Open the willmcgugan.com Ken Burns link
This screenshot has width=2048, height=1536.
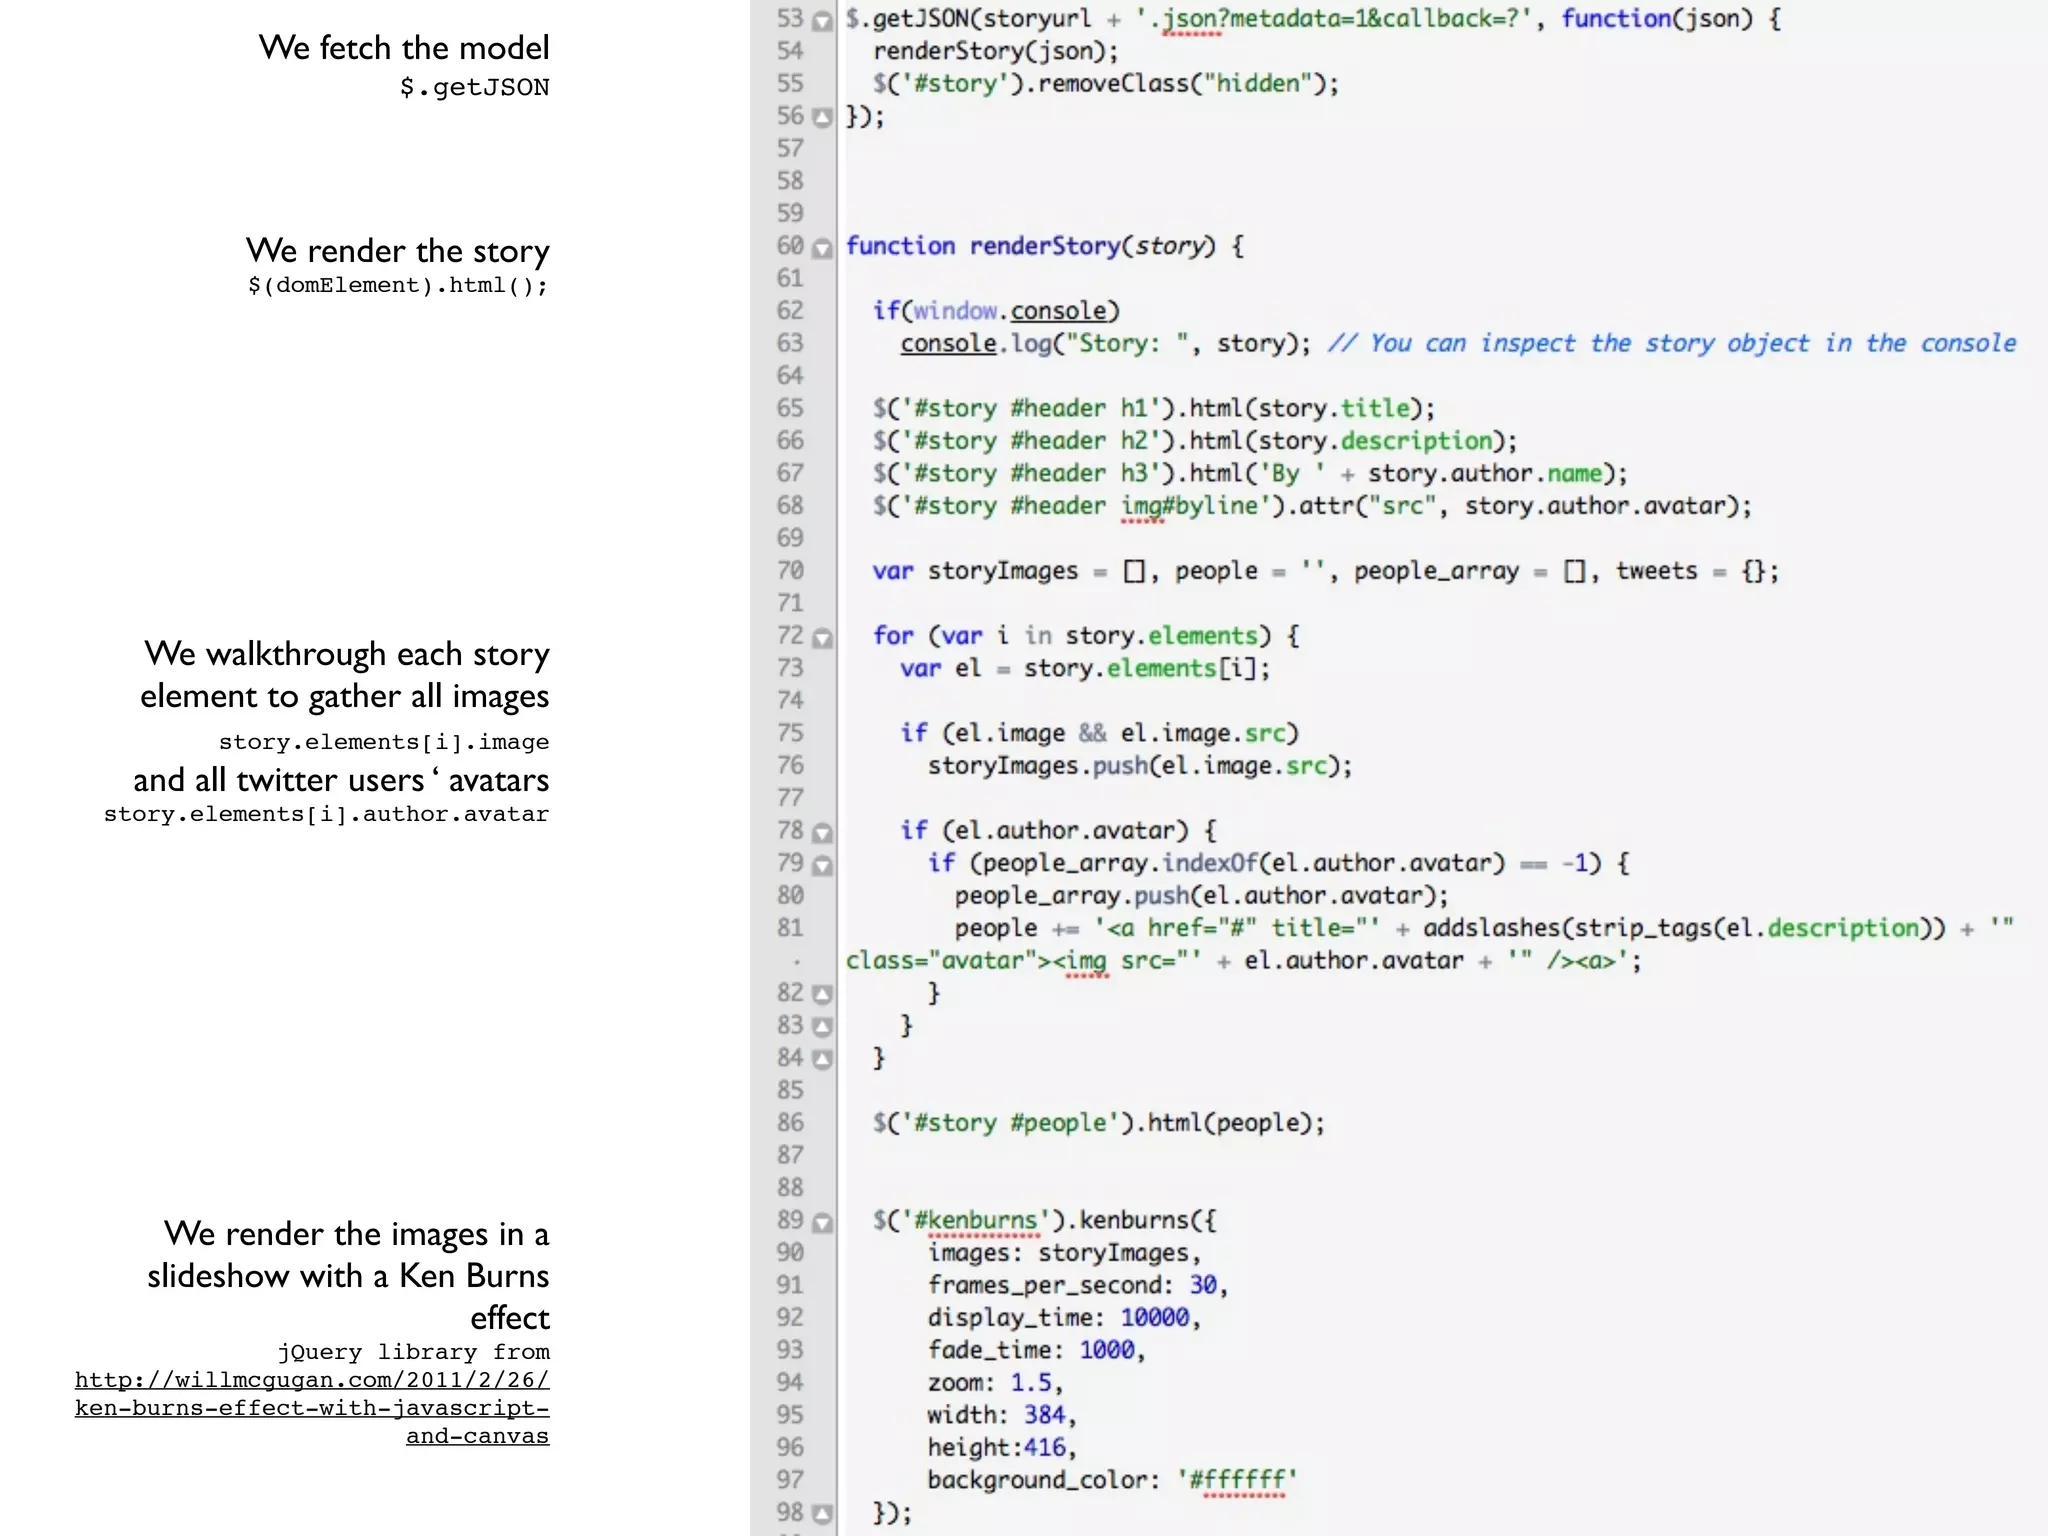[312, 1408]
